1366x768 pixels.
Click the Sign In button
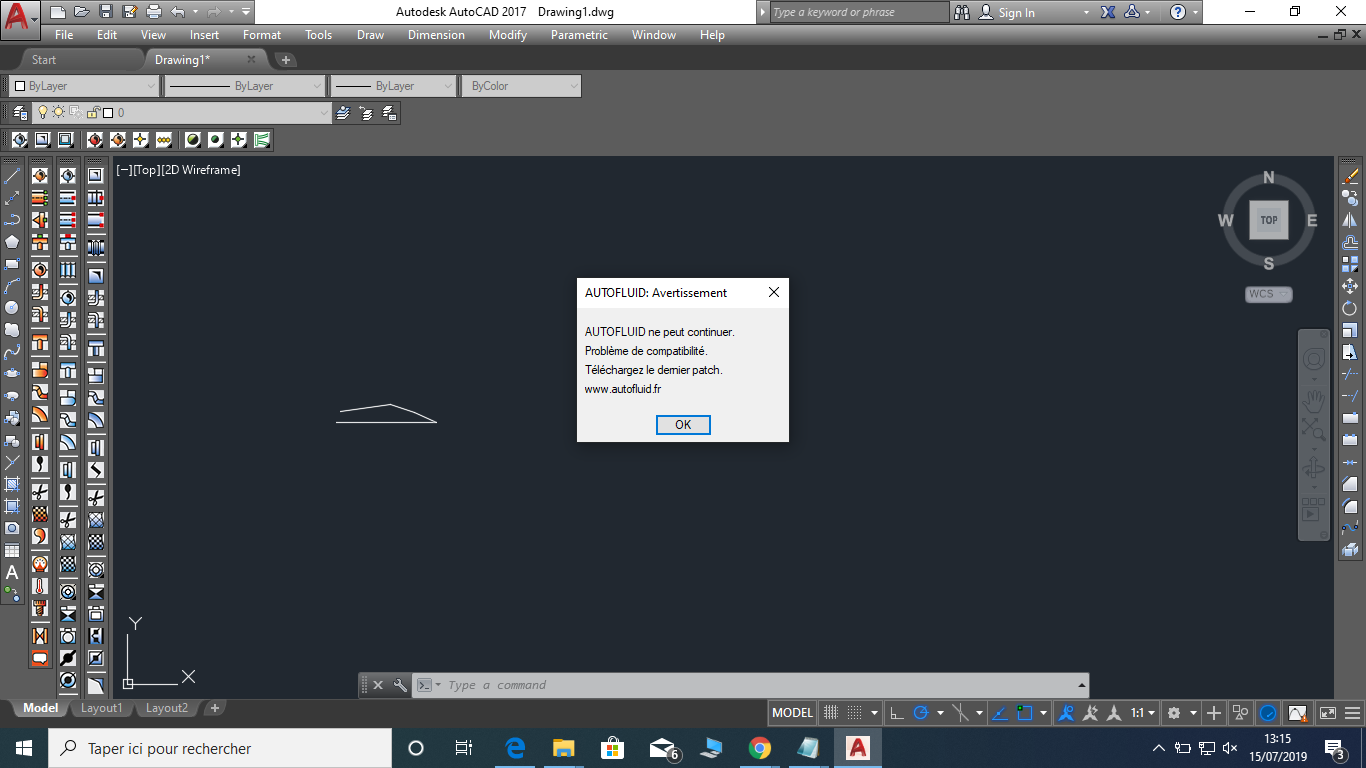(1016, 13)
